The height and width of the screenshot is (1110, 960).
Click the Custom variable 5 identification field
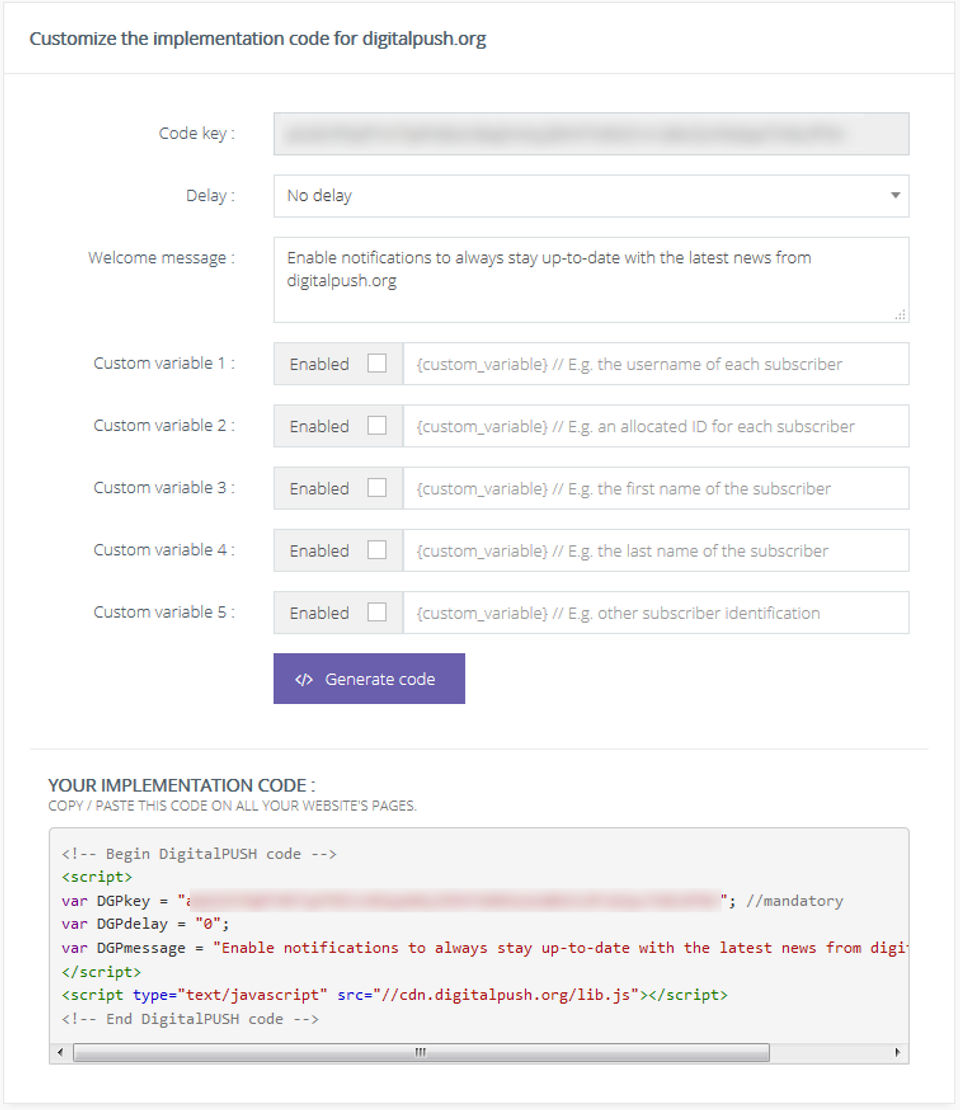coord(655,612)
